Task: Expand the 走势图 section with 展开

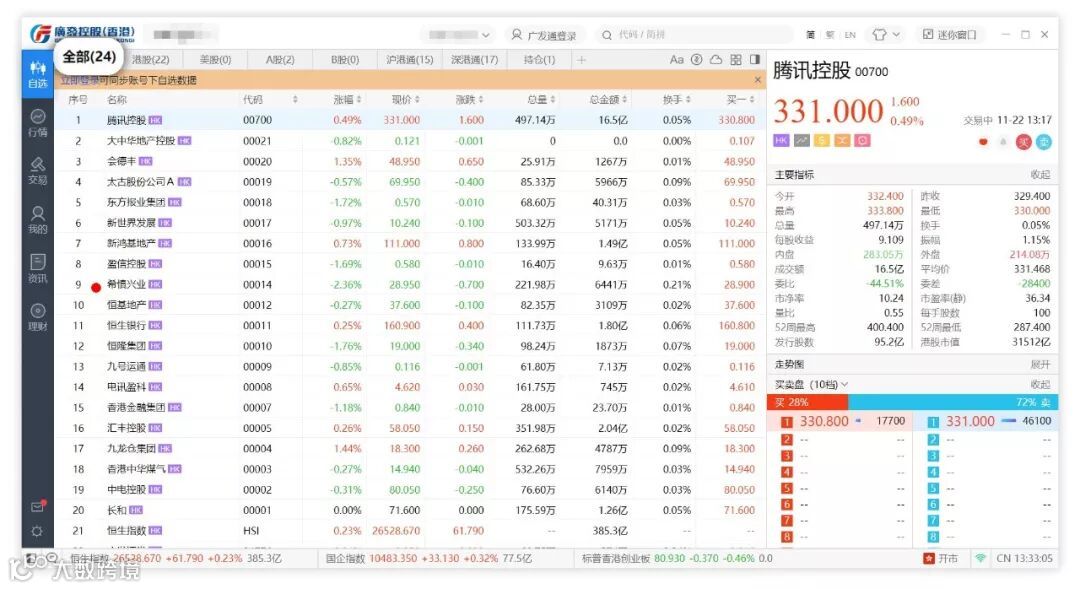Action: 1040,364
